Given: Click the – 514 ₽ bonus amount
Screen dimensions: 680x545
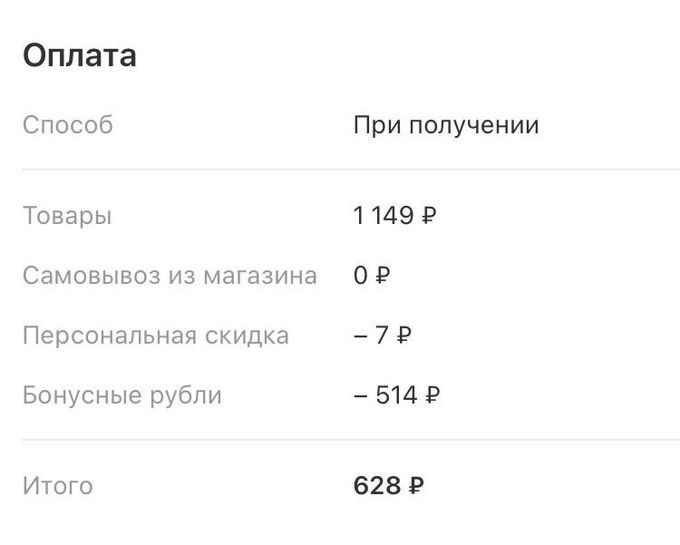Looking at the screenshot, I should pyautogui.click(x=397, y=396).
